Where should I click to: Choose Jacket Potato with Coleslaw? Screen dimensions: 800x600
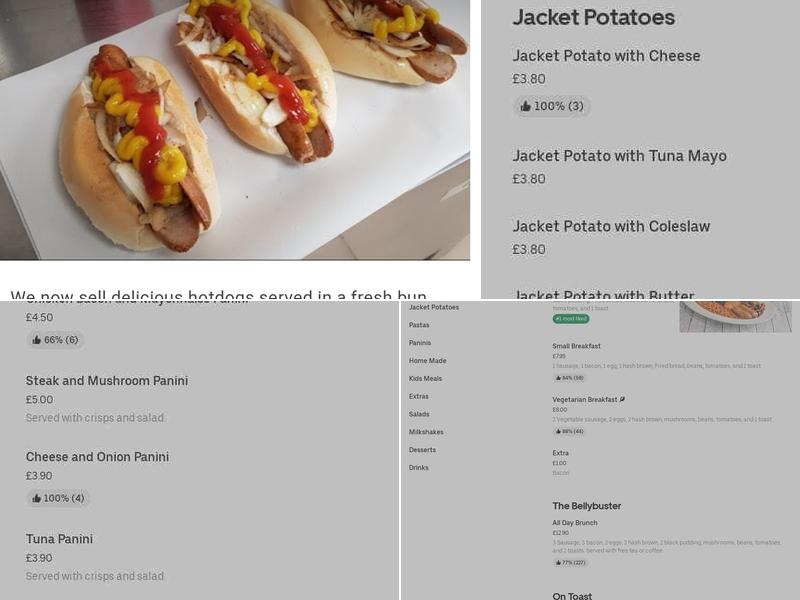click(x=611, y=227)
